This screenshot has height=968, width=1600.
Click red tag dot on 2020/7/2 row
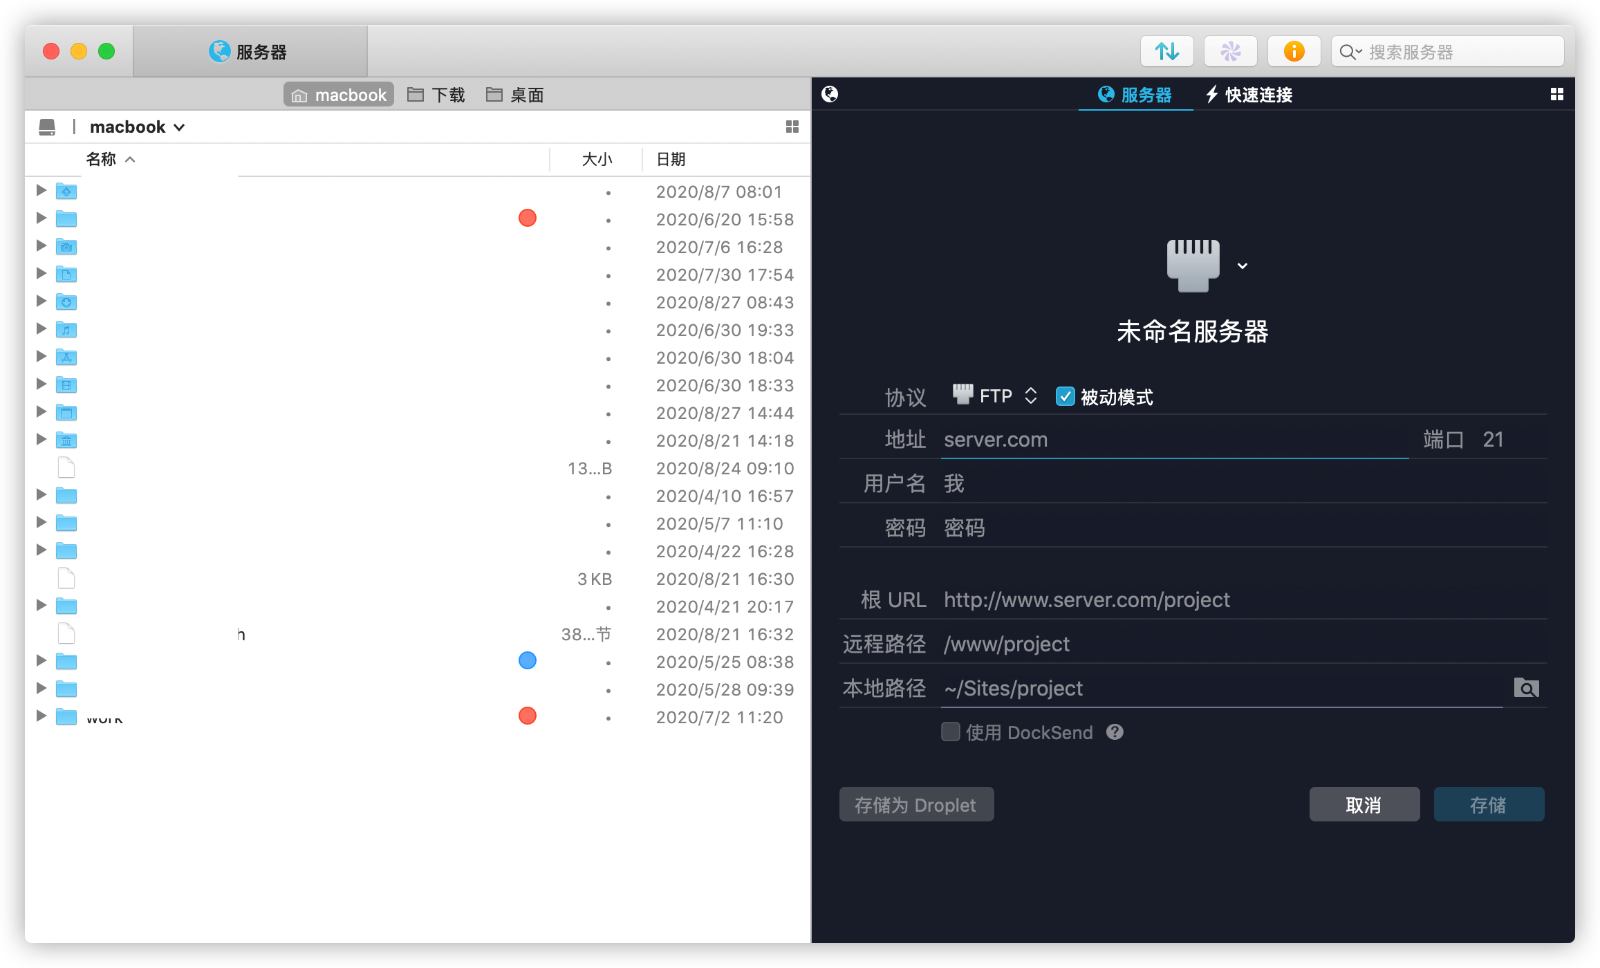[528, 716]
